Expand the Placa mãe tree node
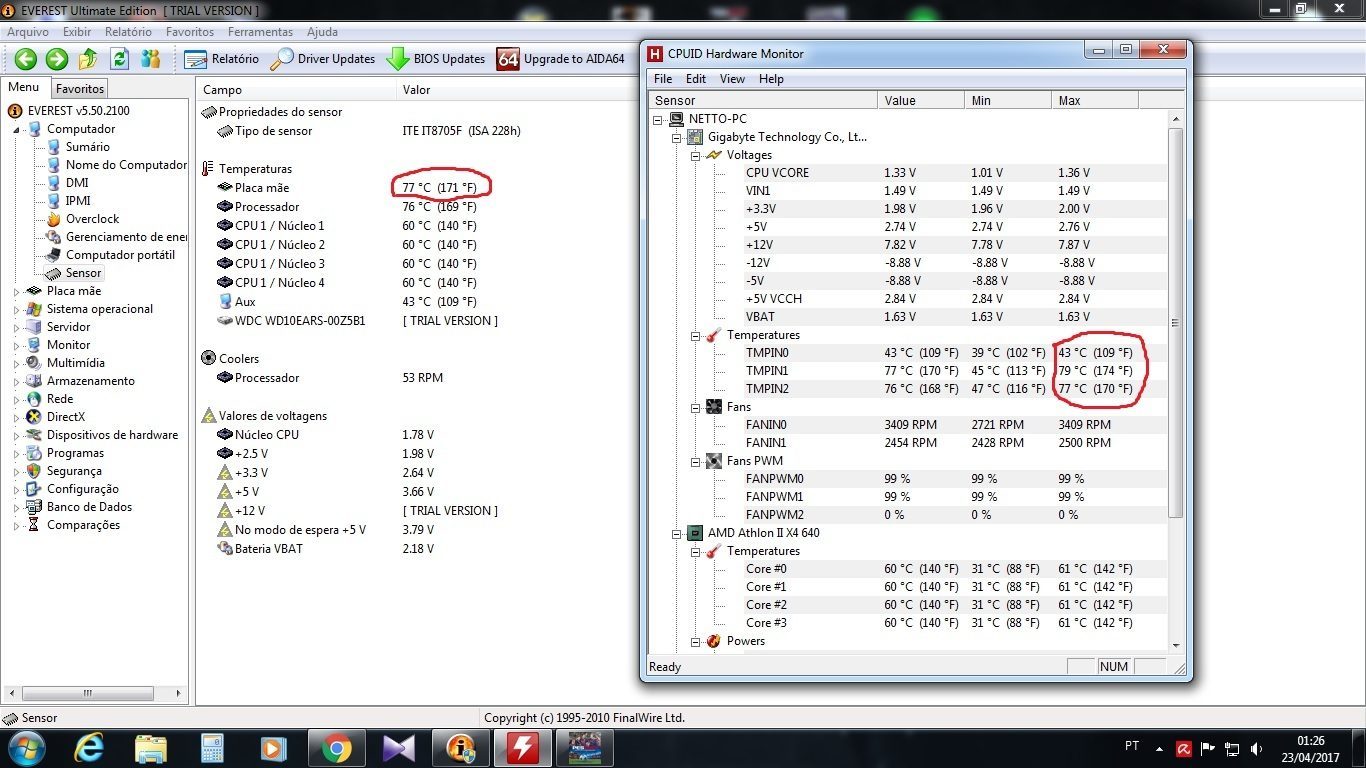Image resolution: width=1366 pixels, height=768 pixels. pos(16,291)
